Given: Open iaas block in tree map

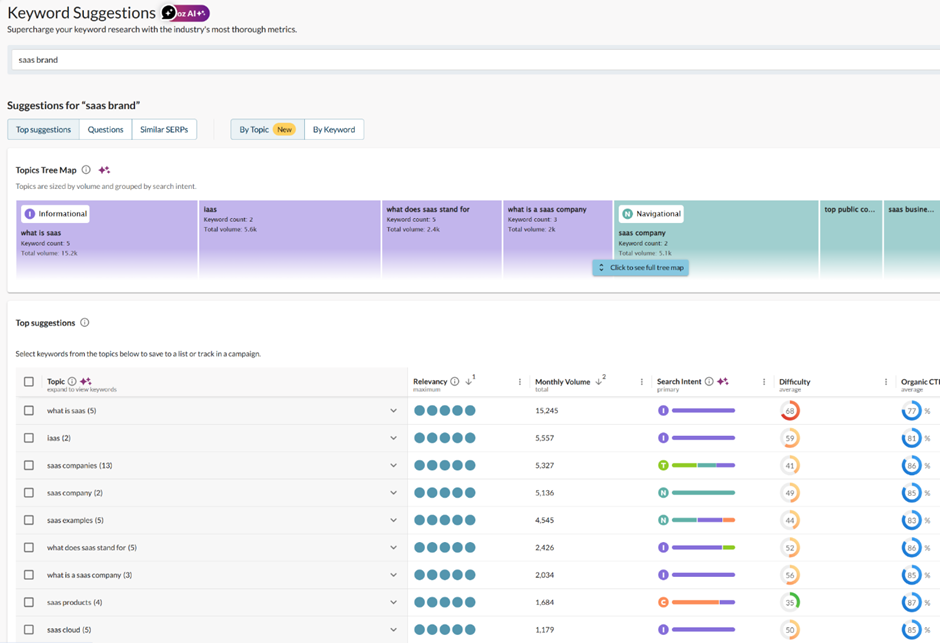Looking at the screenshot, I should [290, 239].
